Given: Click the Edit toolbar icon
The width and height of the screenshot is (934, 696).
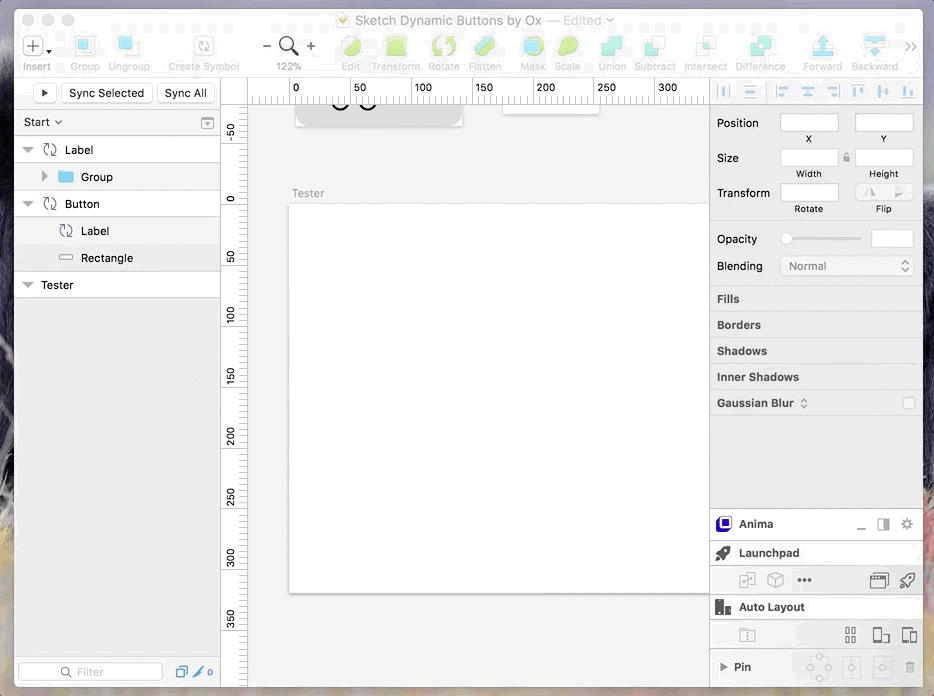Looking at the screenshot, I should 351,46.
